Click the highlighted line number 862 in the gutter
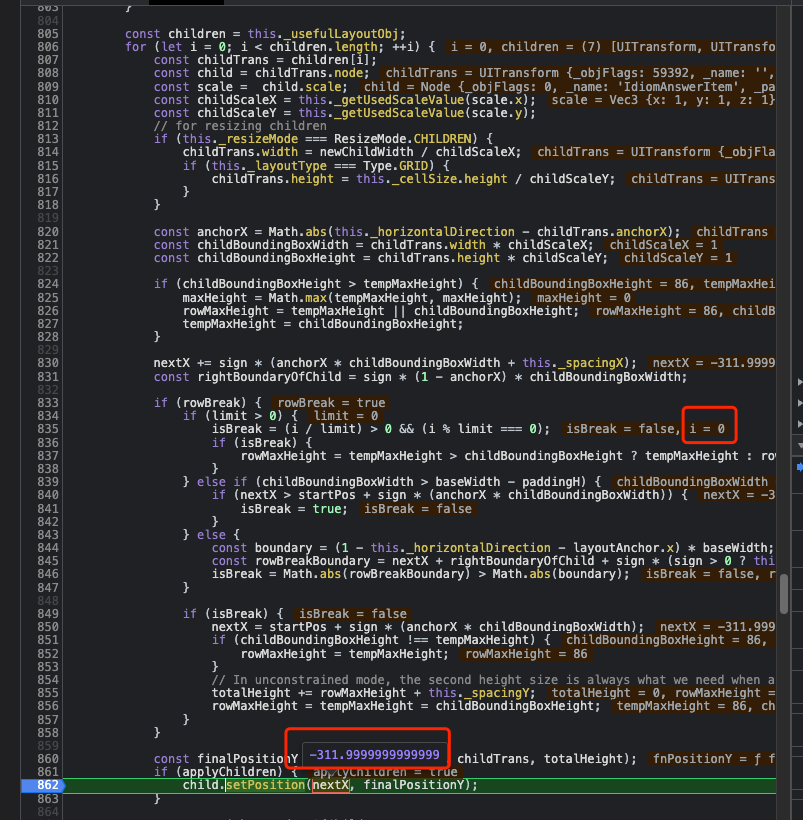This screenshot has width=803, height=820. point(48,785)
